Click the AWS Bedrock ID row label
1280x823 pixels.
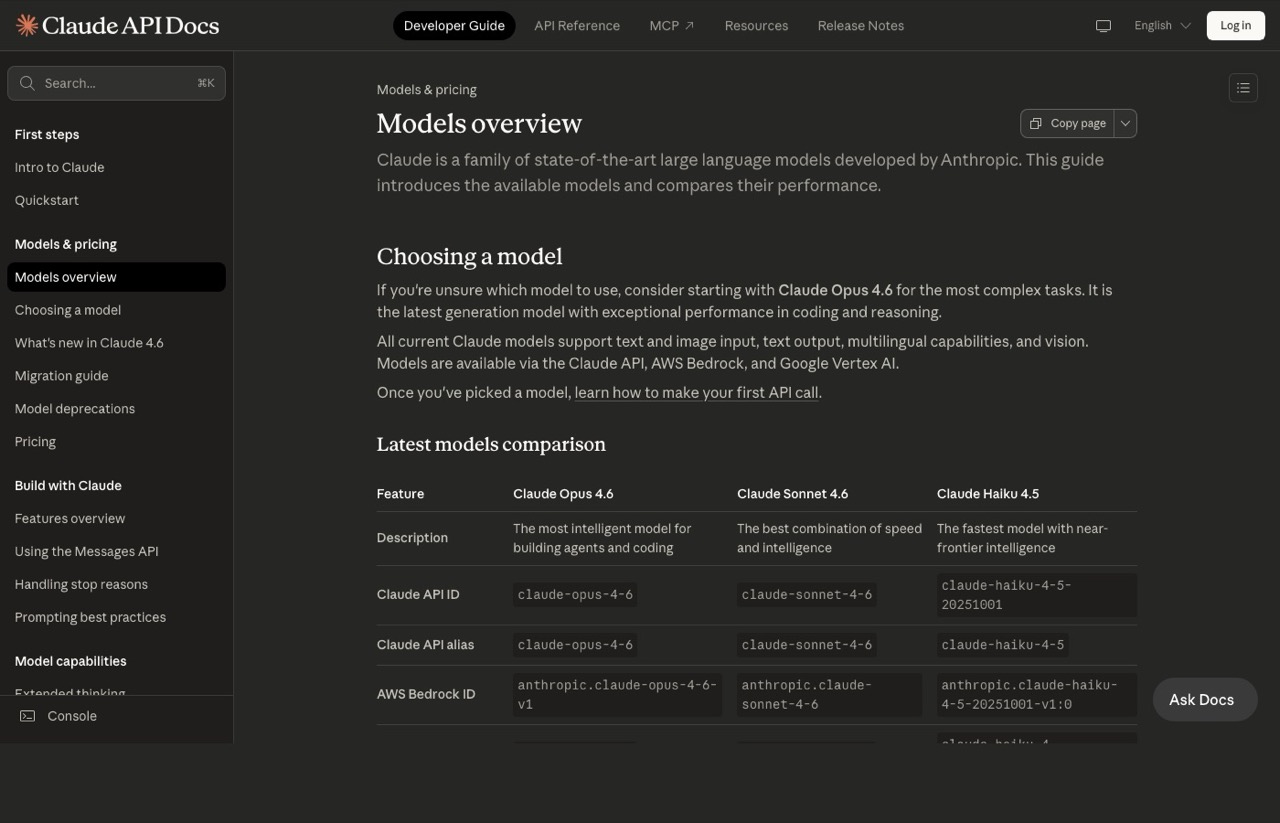click(x=426, y=694)
